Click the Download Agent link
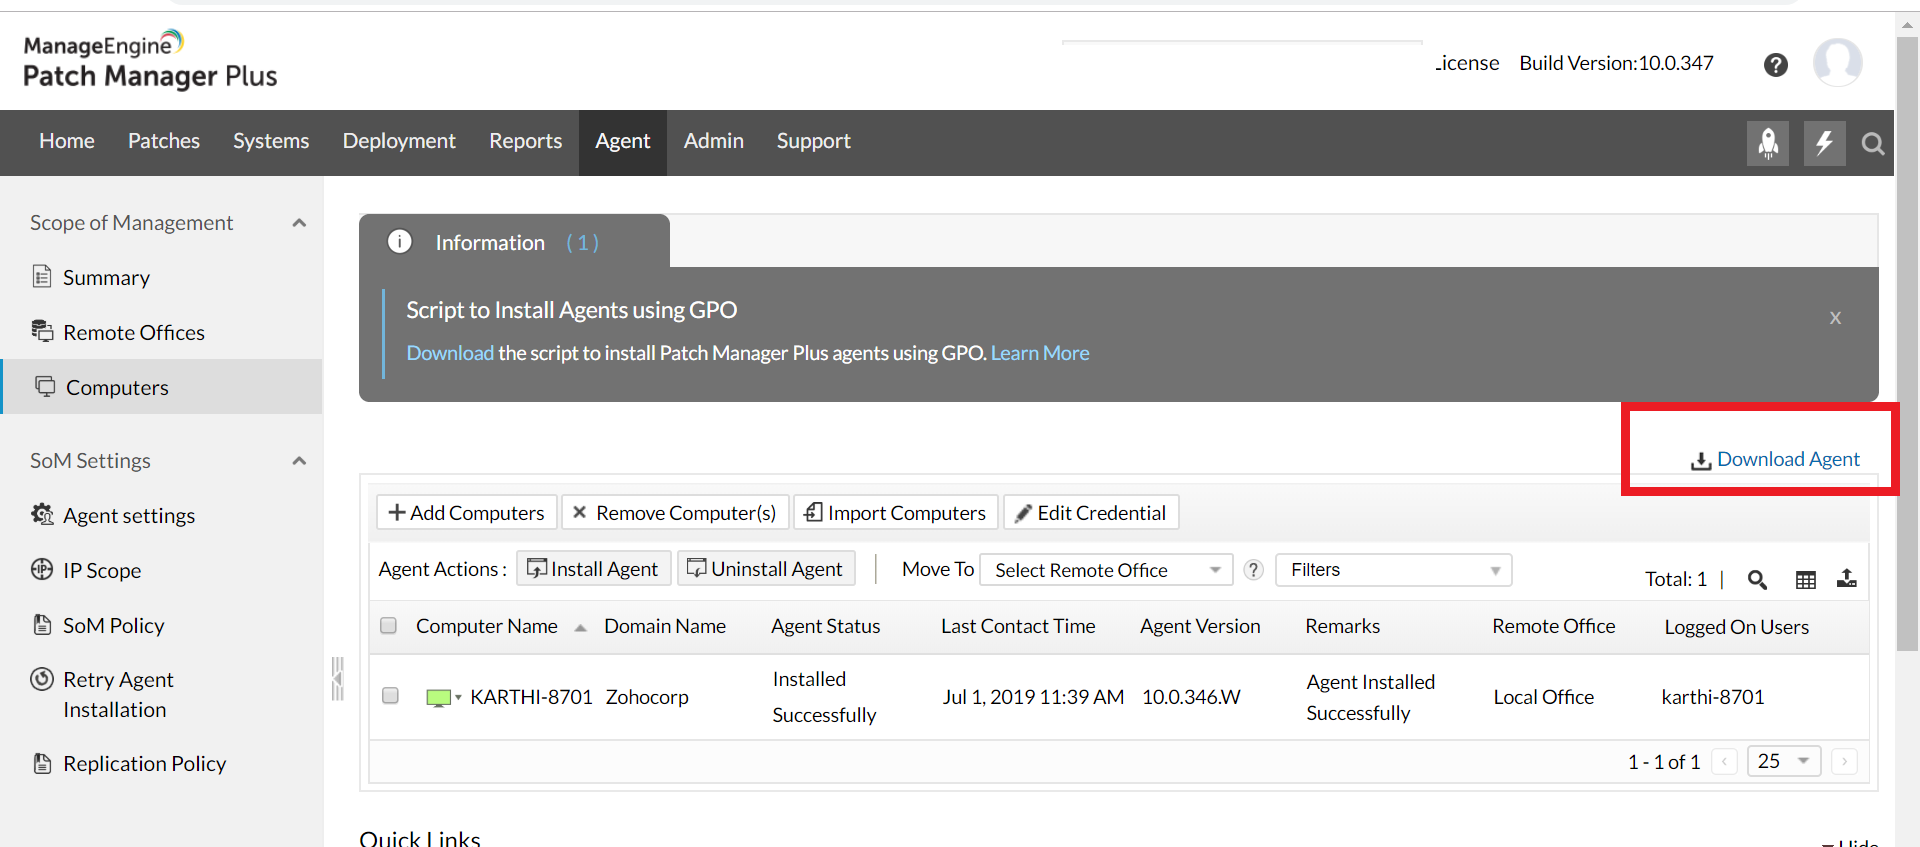1920x847 pixels. (x=1787, y=459)
